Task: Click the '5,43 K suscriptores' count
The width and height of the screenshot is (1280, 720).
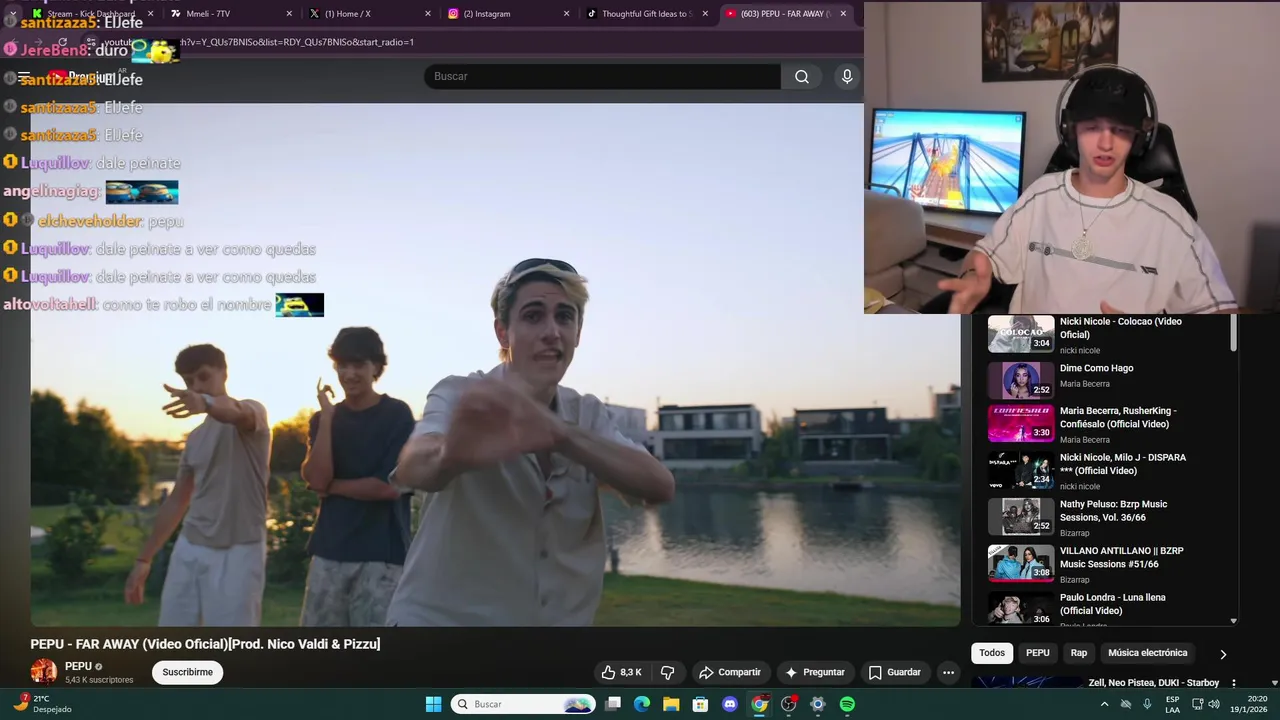Action: point(99,680)
